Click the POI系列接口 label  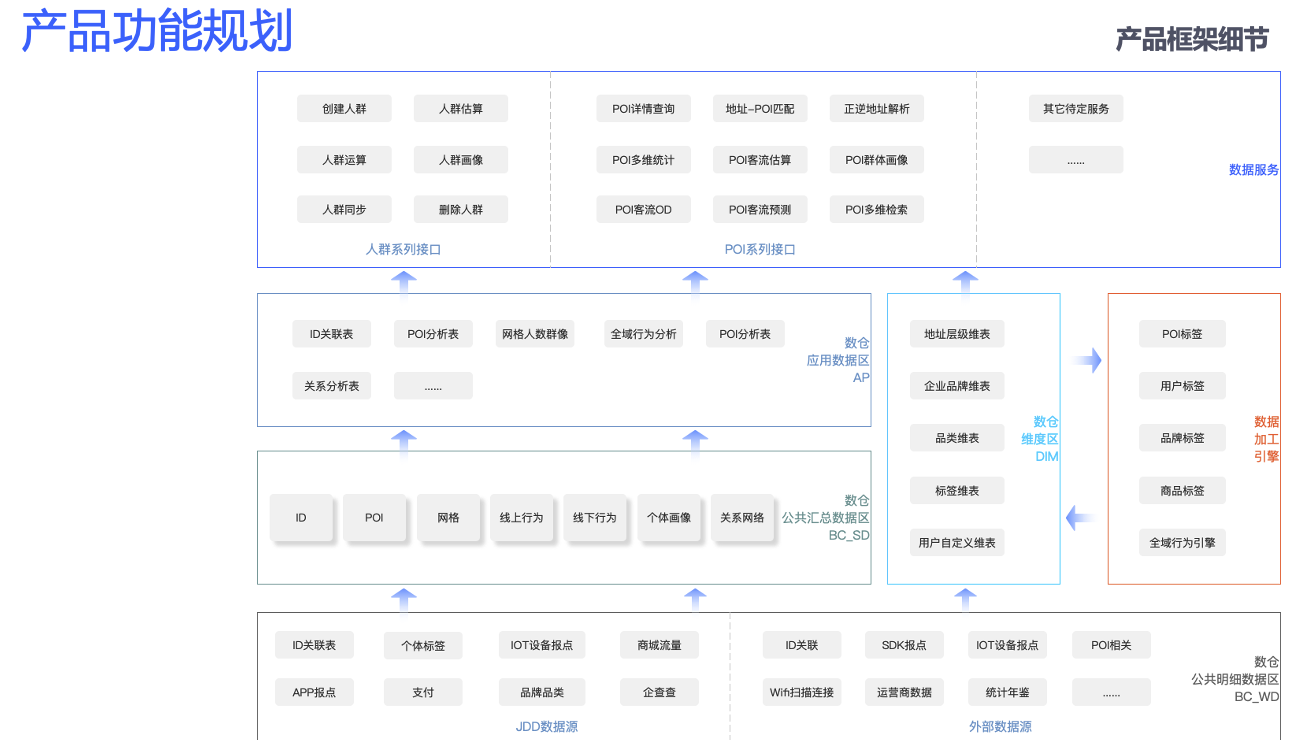point(760,249)
